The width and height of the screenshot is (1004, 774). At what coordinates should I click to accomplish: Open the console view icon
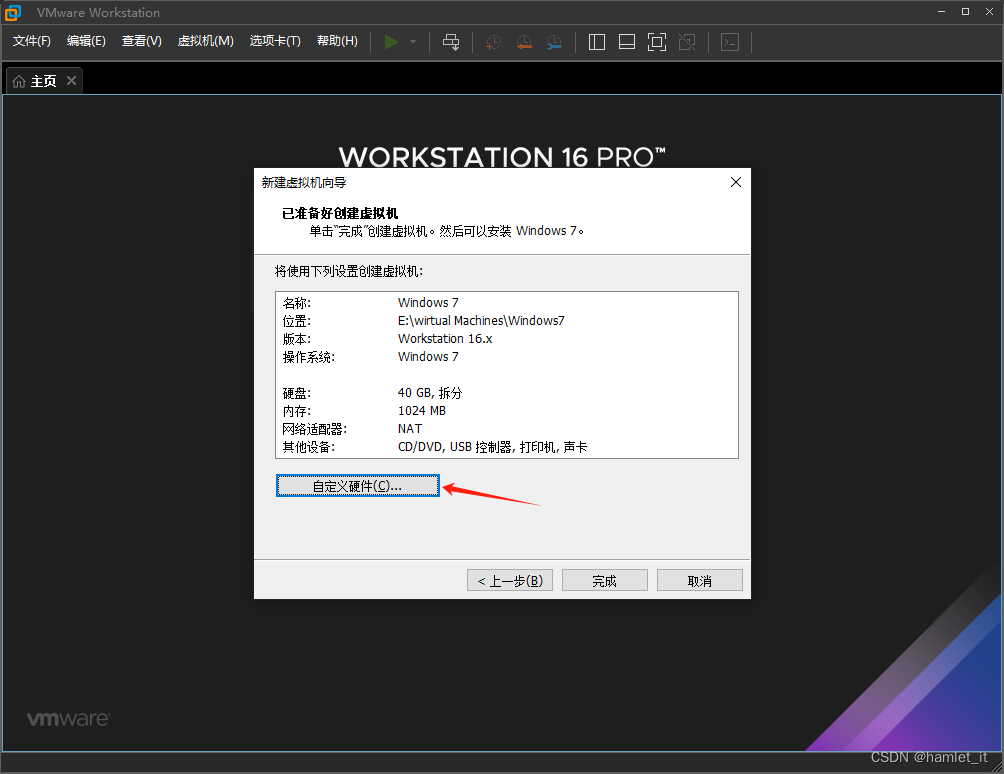pyautogui.click(x=730, y=42)
